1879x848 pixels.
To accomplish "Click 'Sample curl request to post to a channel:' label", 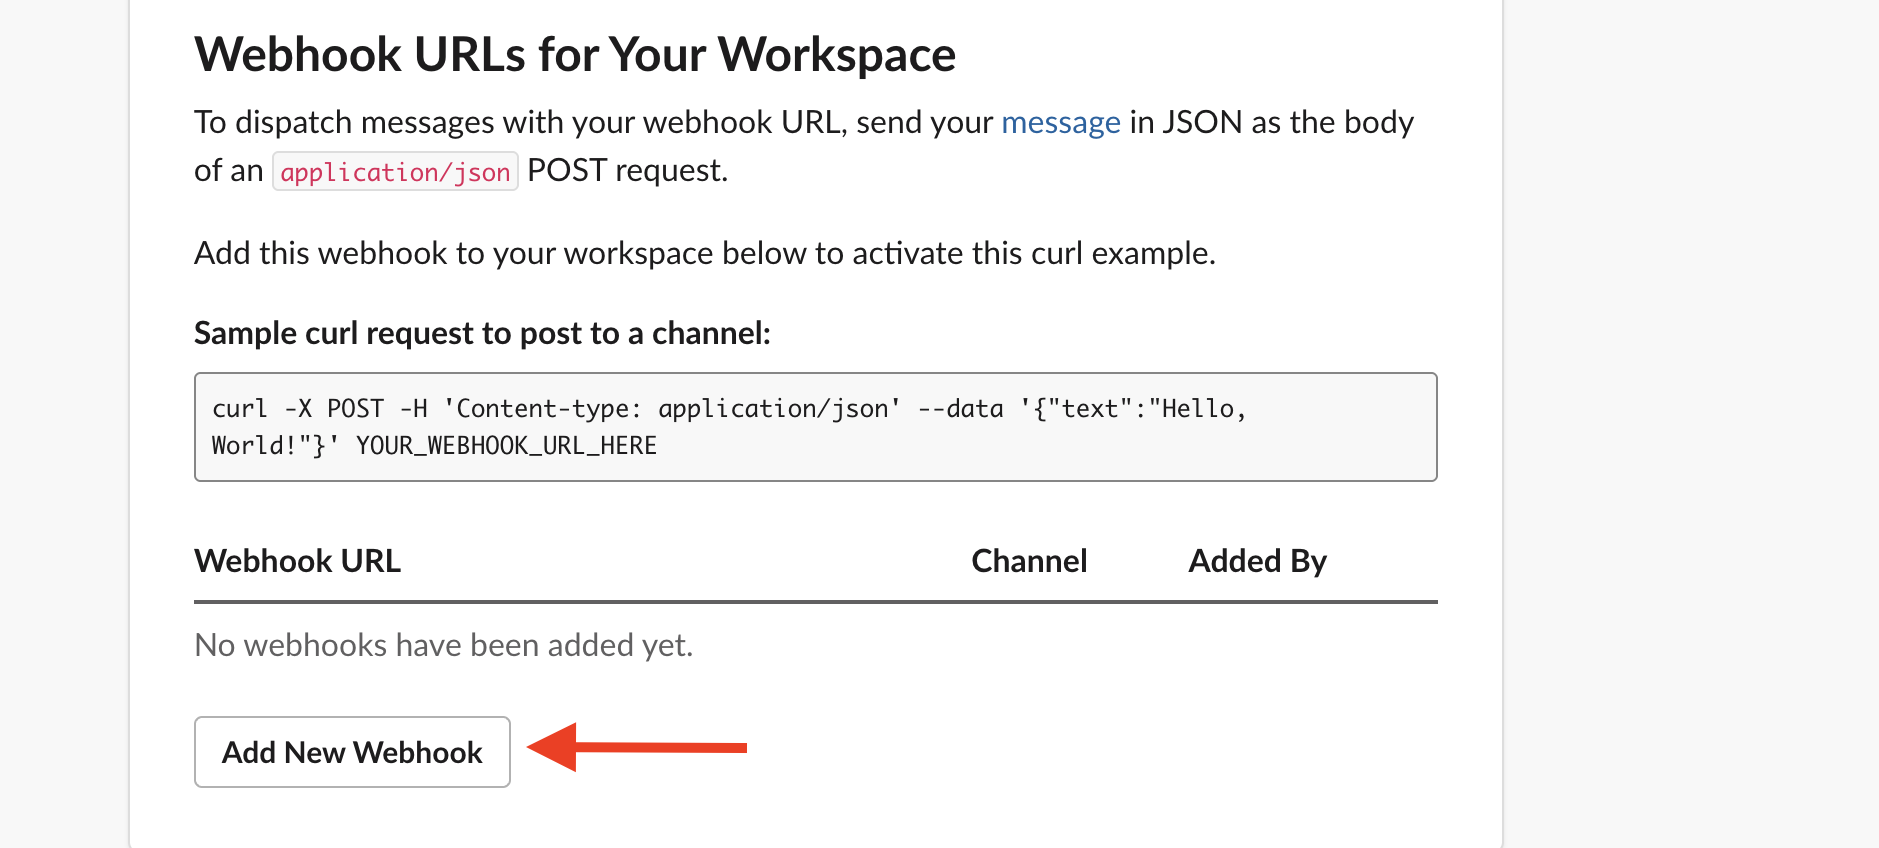I will (482, 333).
